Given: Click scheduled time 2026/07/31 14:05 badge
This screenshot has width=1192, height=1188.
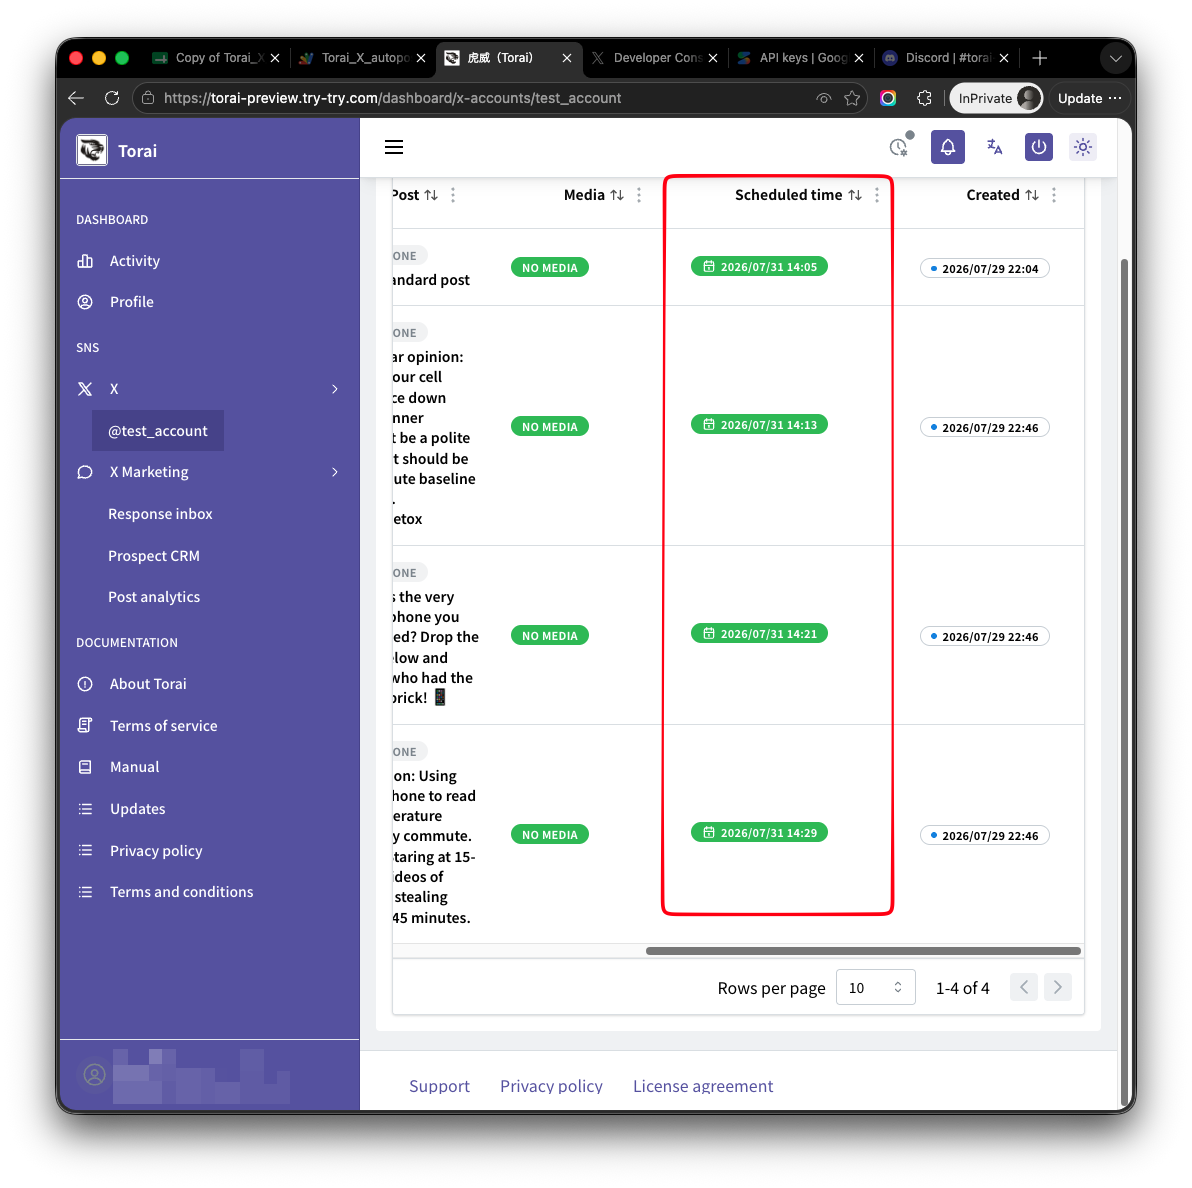Looking at the screenshot, I should (x=759, y=267).
